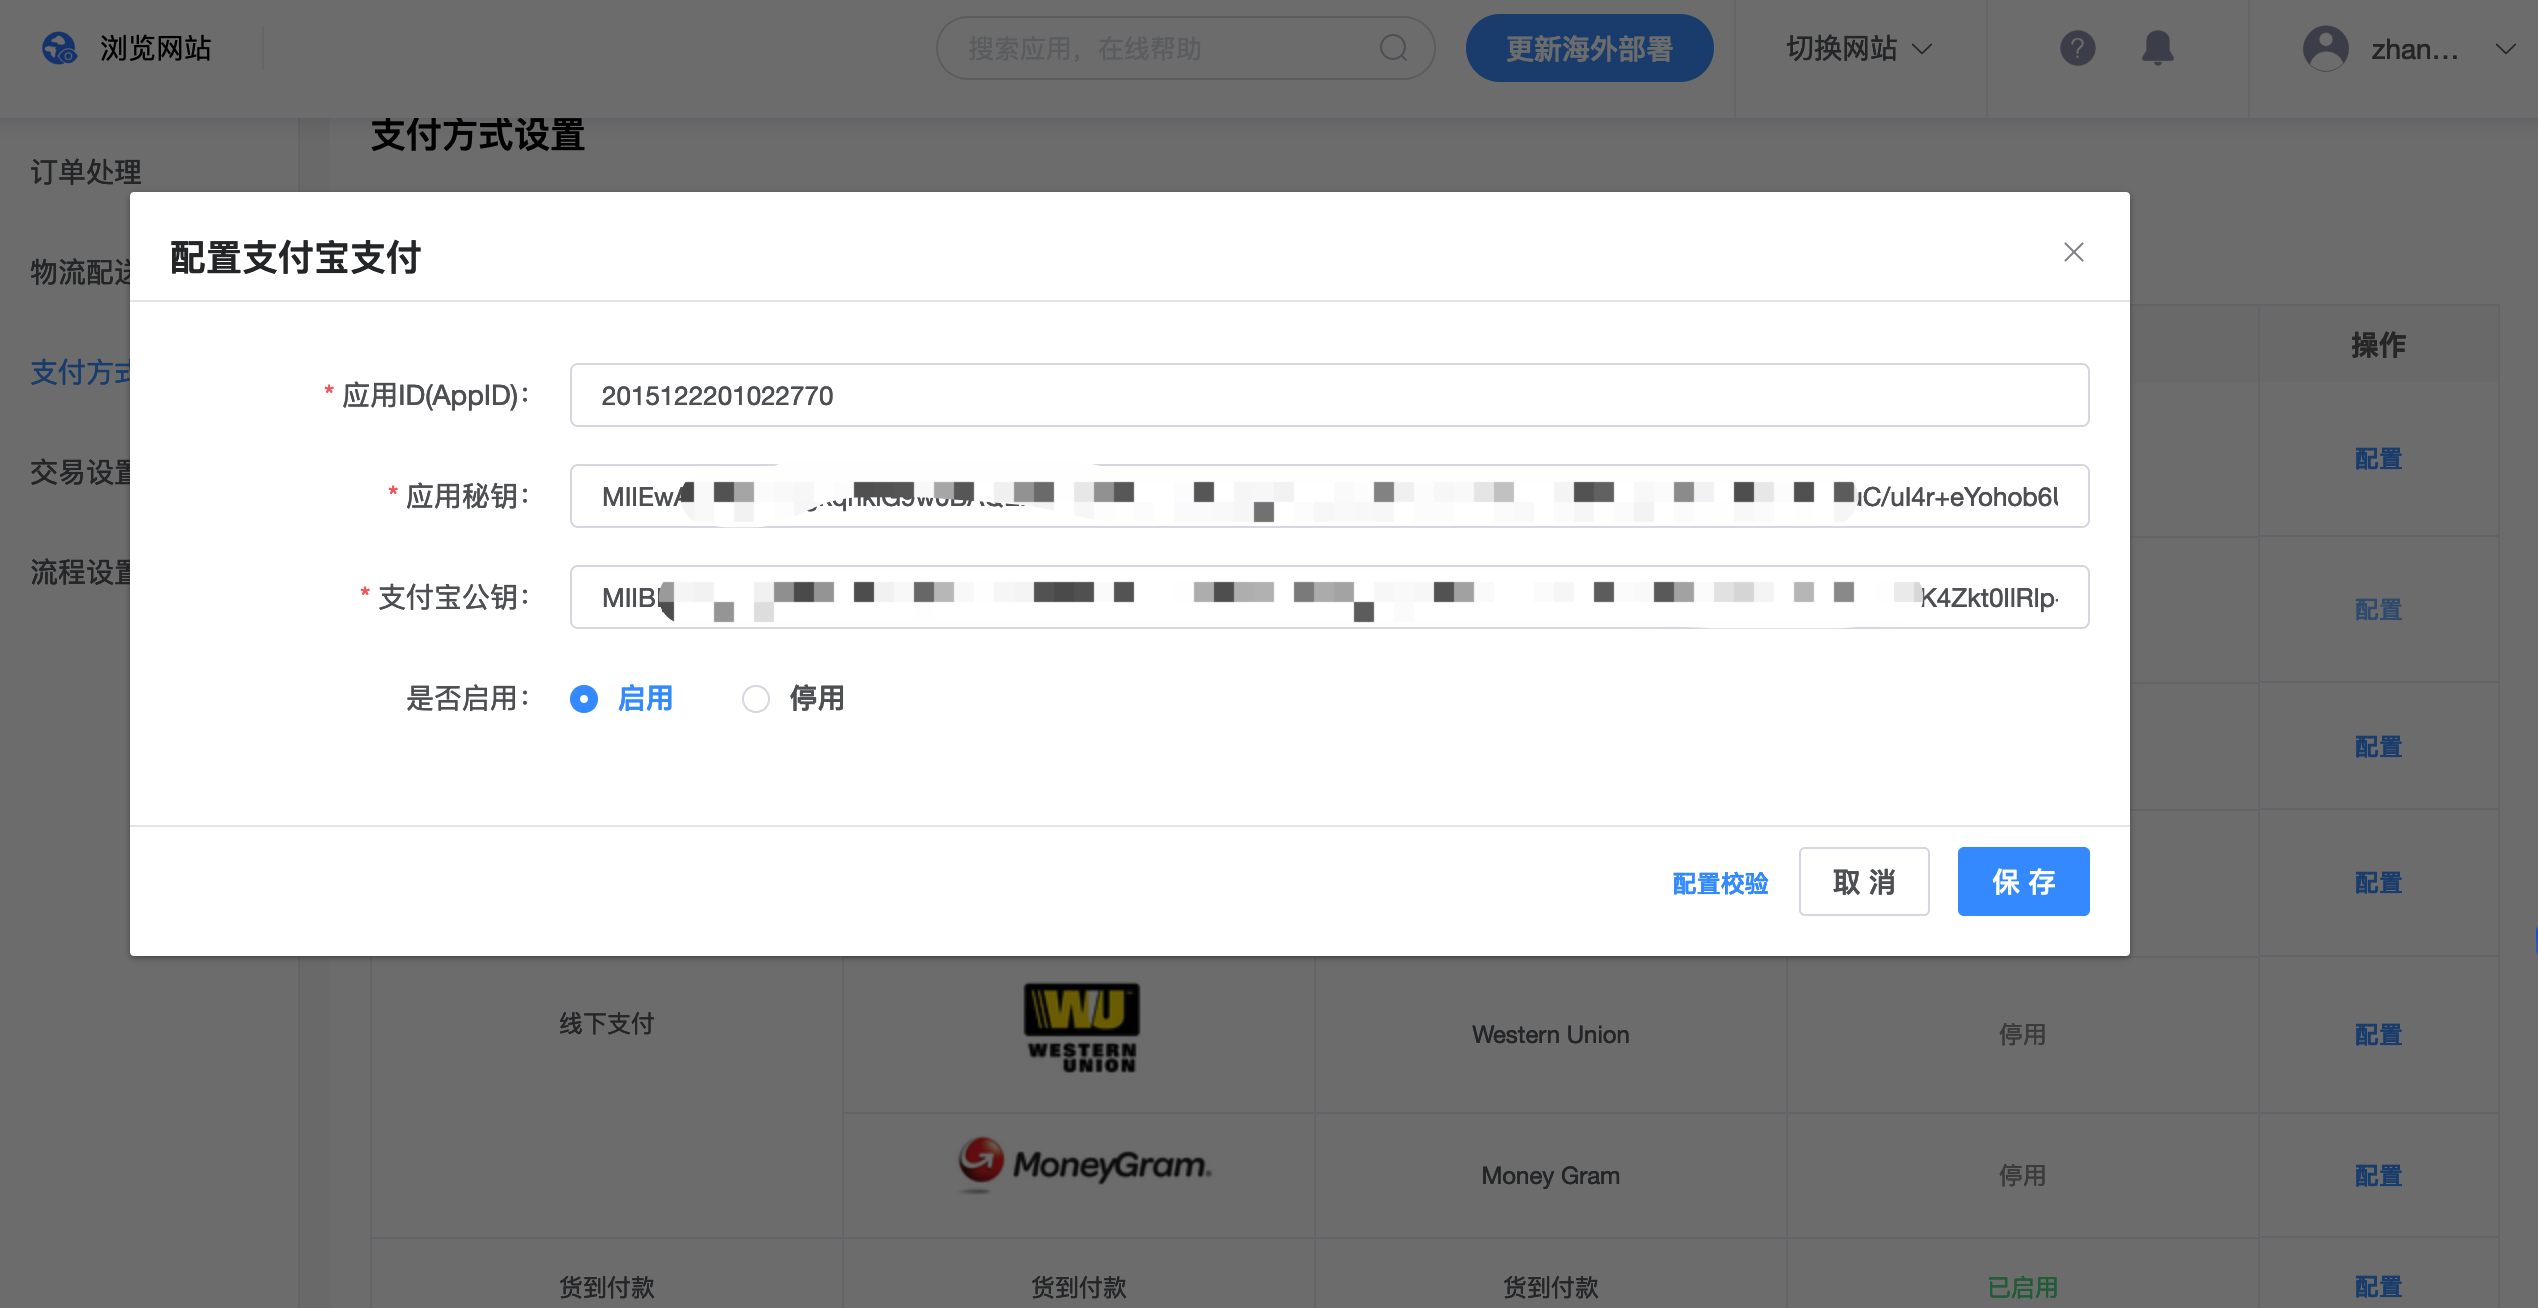Expand the 切换网站 dropdown
The width and height of the screenshot is (2538, 1308).
click(x=1859, y=48)
